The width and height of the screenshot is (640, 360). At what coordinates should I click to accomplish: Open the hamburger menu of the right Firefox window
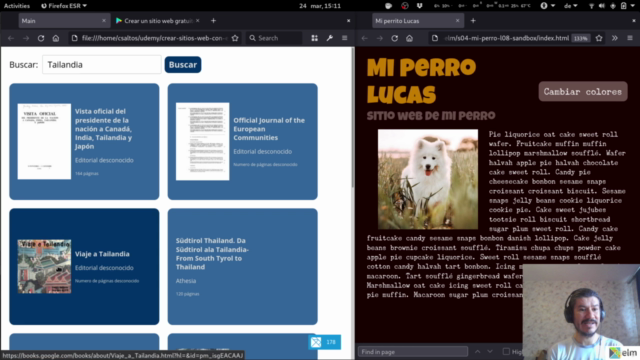630,38
